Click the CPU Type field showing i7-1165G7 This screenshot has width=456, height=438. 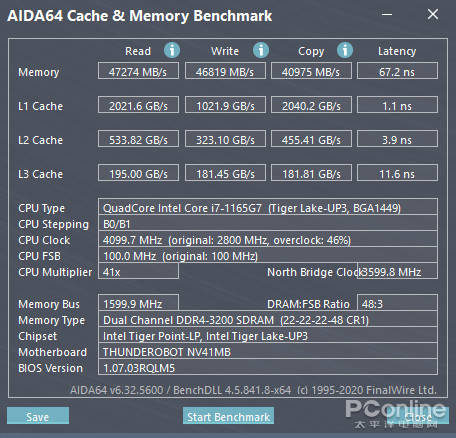tap(268, 207)
